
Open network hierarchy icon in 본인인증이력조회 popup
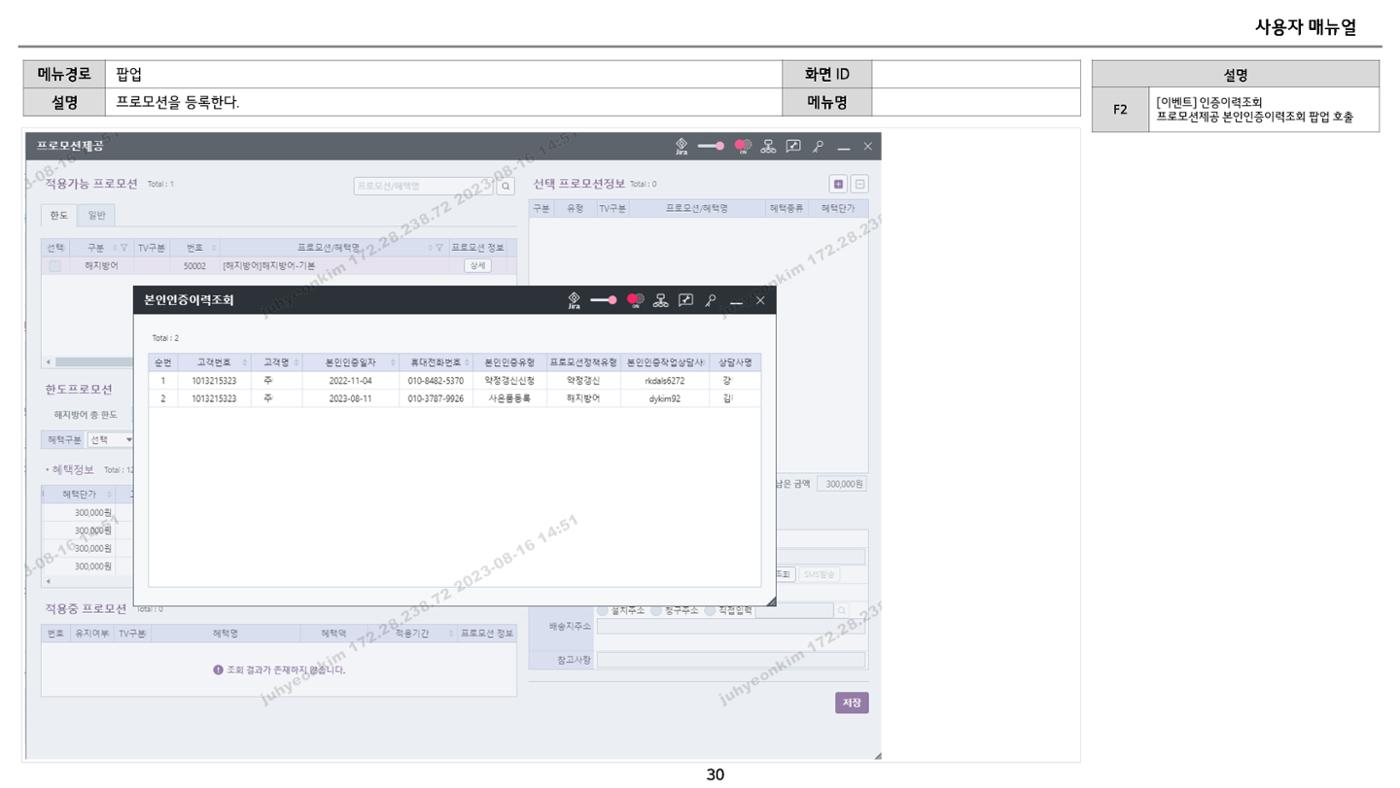661,301
